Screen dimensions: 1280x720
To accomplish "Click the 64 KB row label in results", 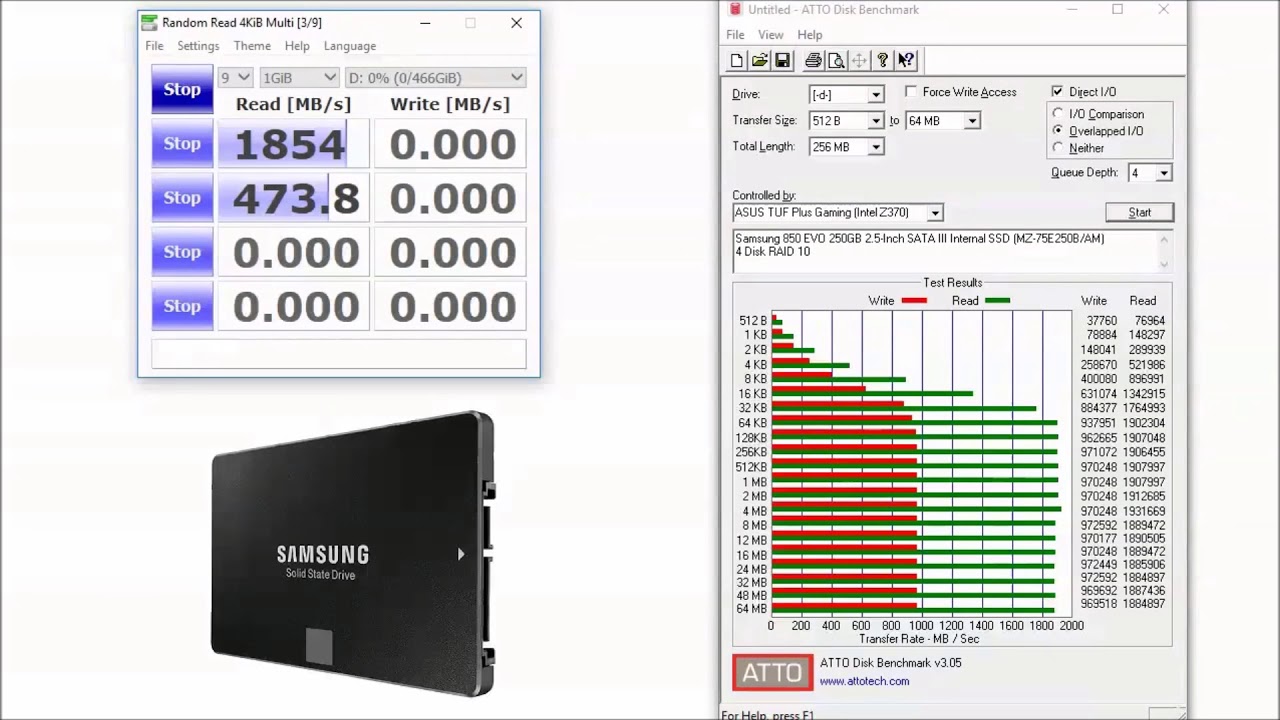I will (x=752, y=423).
